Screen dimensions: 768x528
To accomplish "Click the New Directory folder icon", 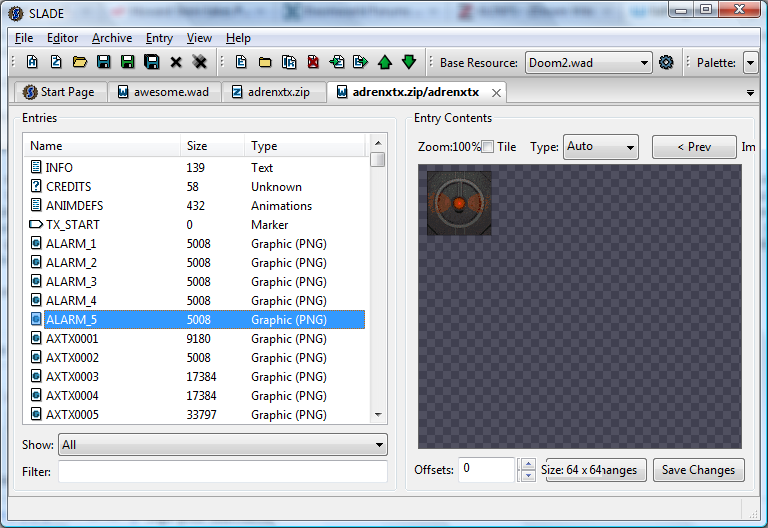I will (265, 63).
